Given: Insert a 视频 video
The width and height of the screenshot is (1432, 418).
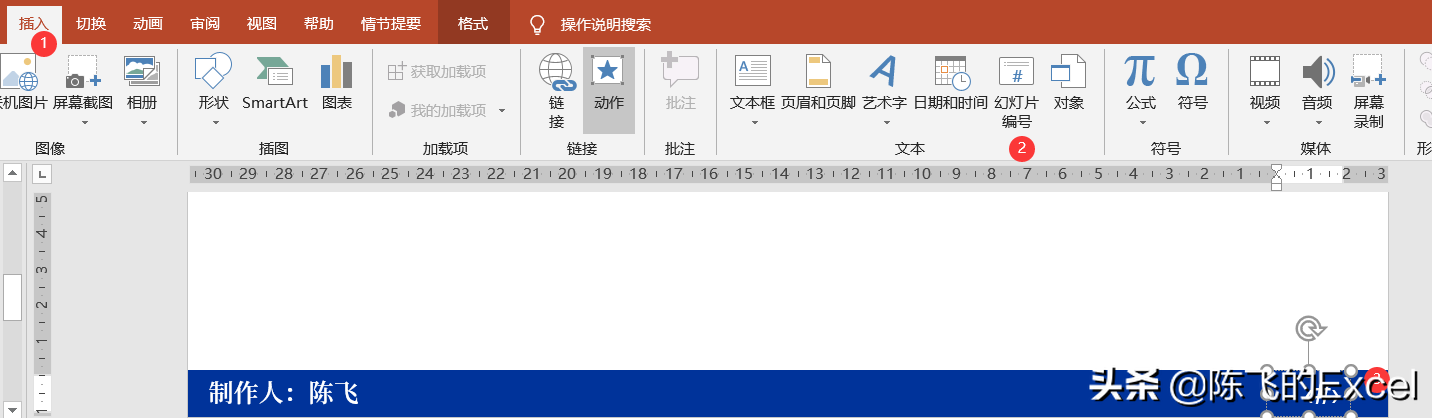Looking at the screenshot, I should [x=1265, y=82].
